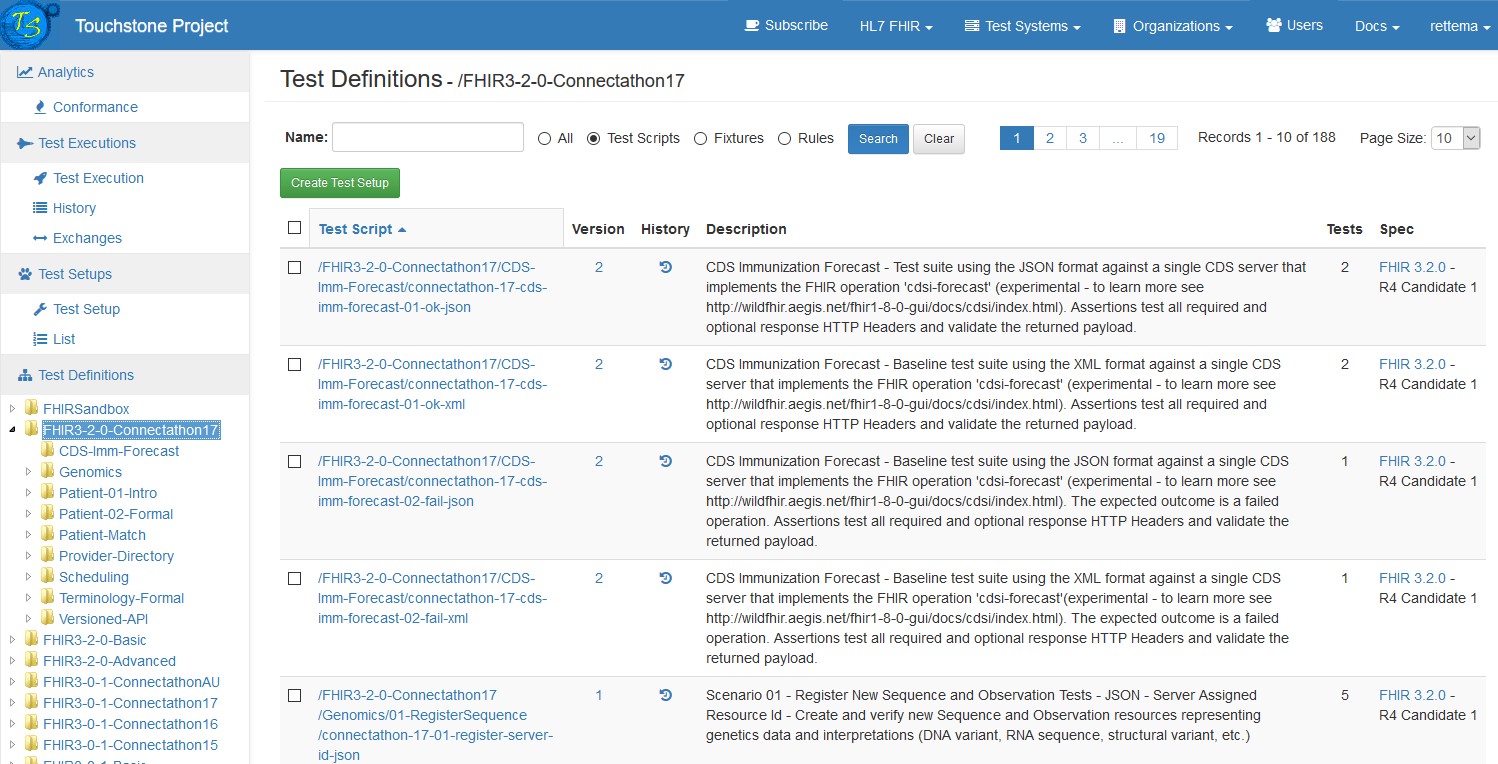
Task: Open the Organizations dropdown menu
Action: point(1173,26)
